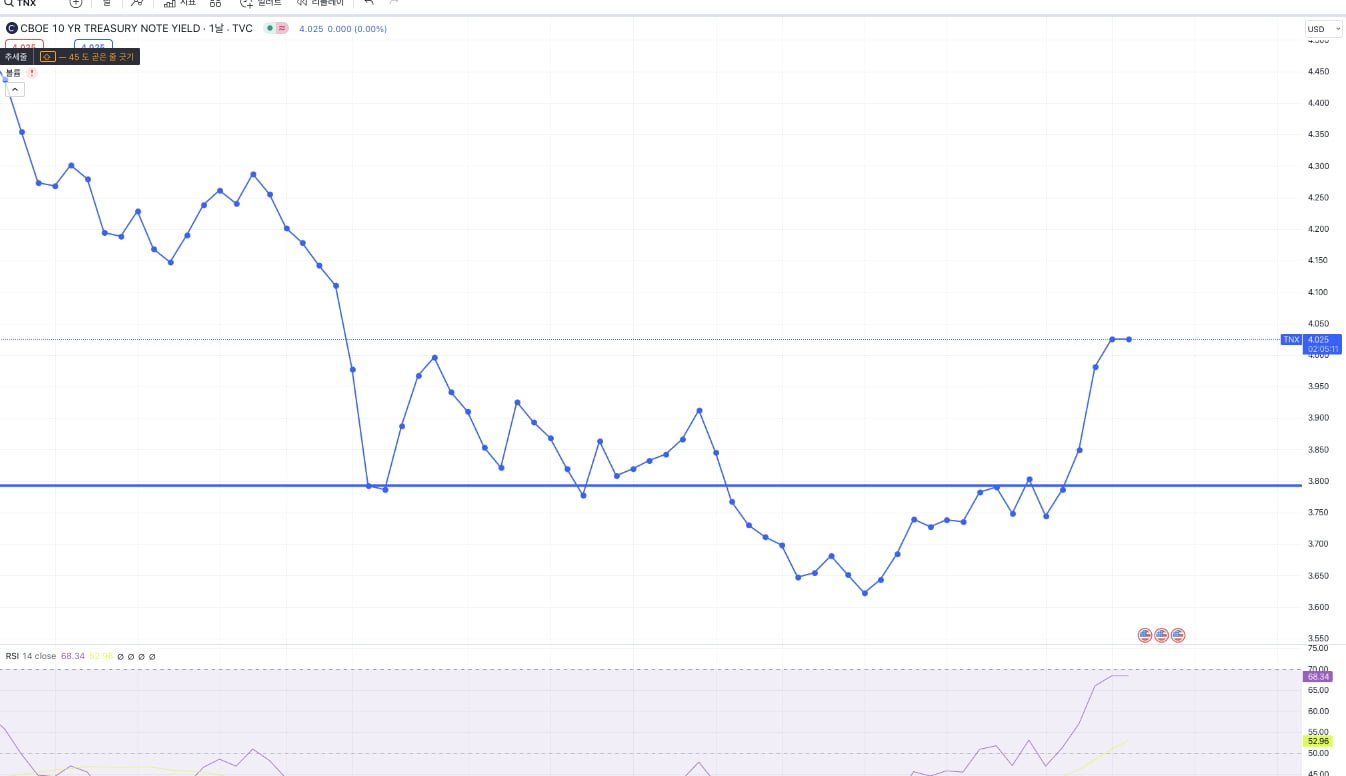Open the indicators (지표) menu
This screenshot has height=776, width=1346.
180,3
